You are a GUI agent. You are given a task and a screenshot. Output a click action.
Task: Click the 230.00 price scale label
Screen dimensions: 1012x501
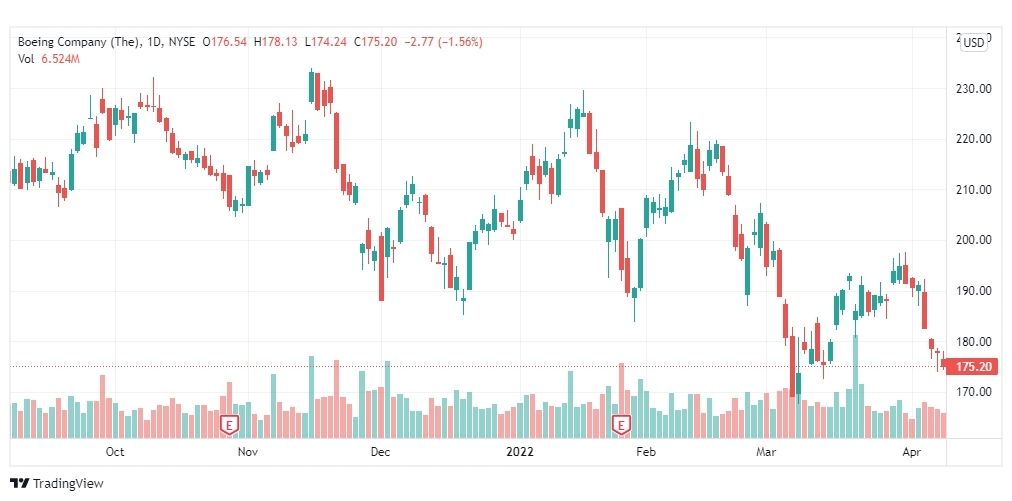pyautogui.click(x=974, y=88)
